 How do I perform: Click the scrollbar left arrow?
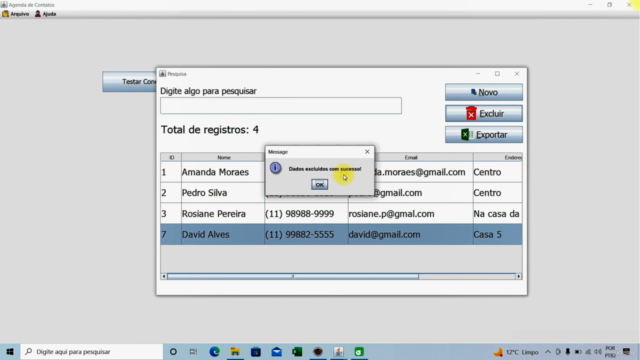click(x=164, y=276)
